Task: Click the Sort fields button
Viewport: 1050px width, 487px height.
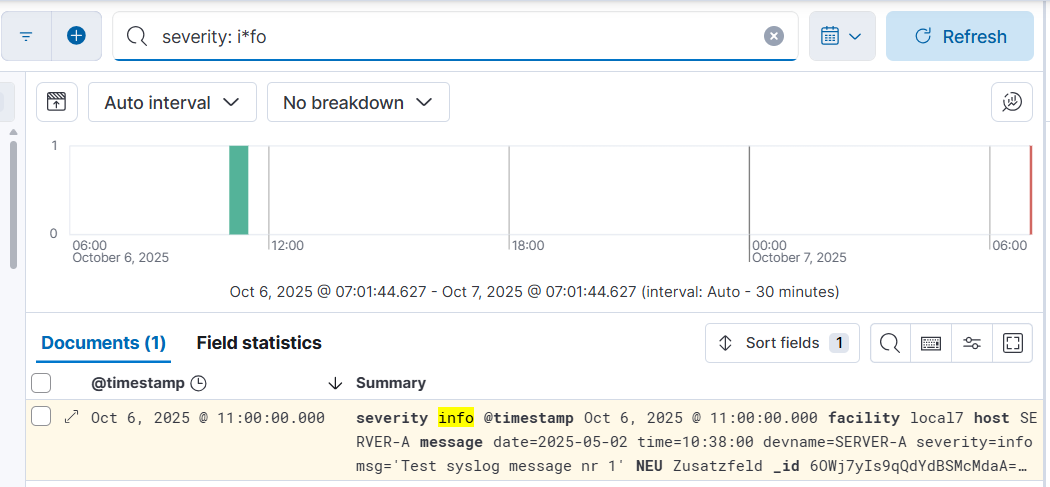Action: click(x=782, y=343)
